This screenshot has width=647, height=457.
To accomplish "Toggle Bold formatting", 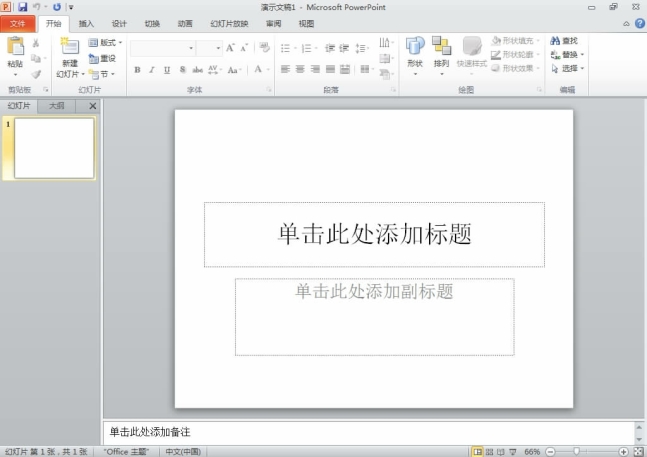I will click(138, 70).
